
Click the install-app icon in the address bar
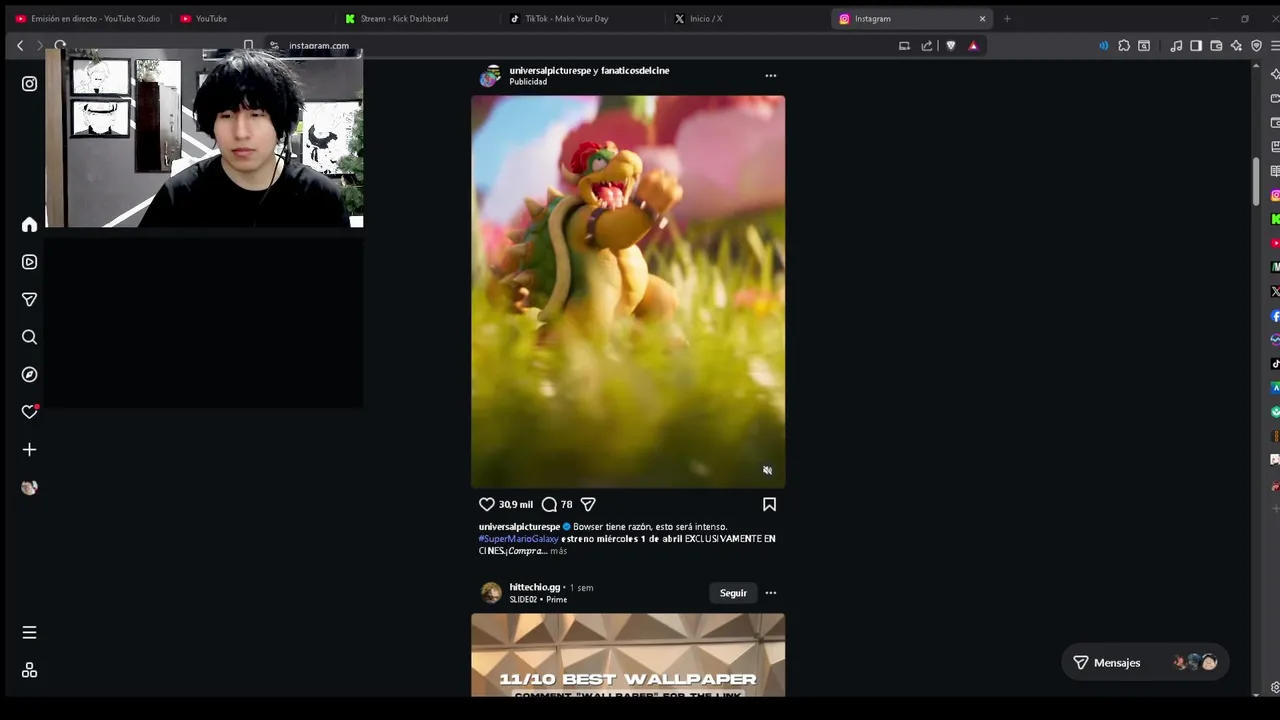coord(904,45)
